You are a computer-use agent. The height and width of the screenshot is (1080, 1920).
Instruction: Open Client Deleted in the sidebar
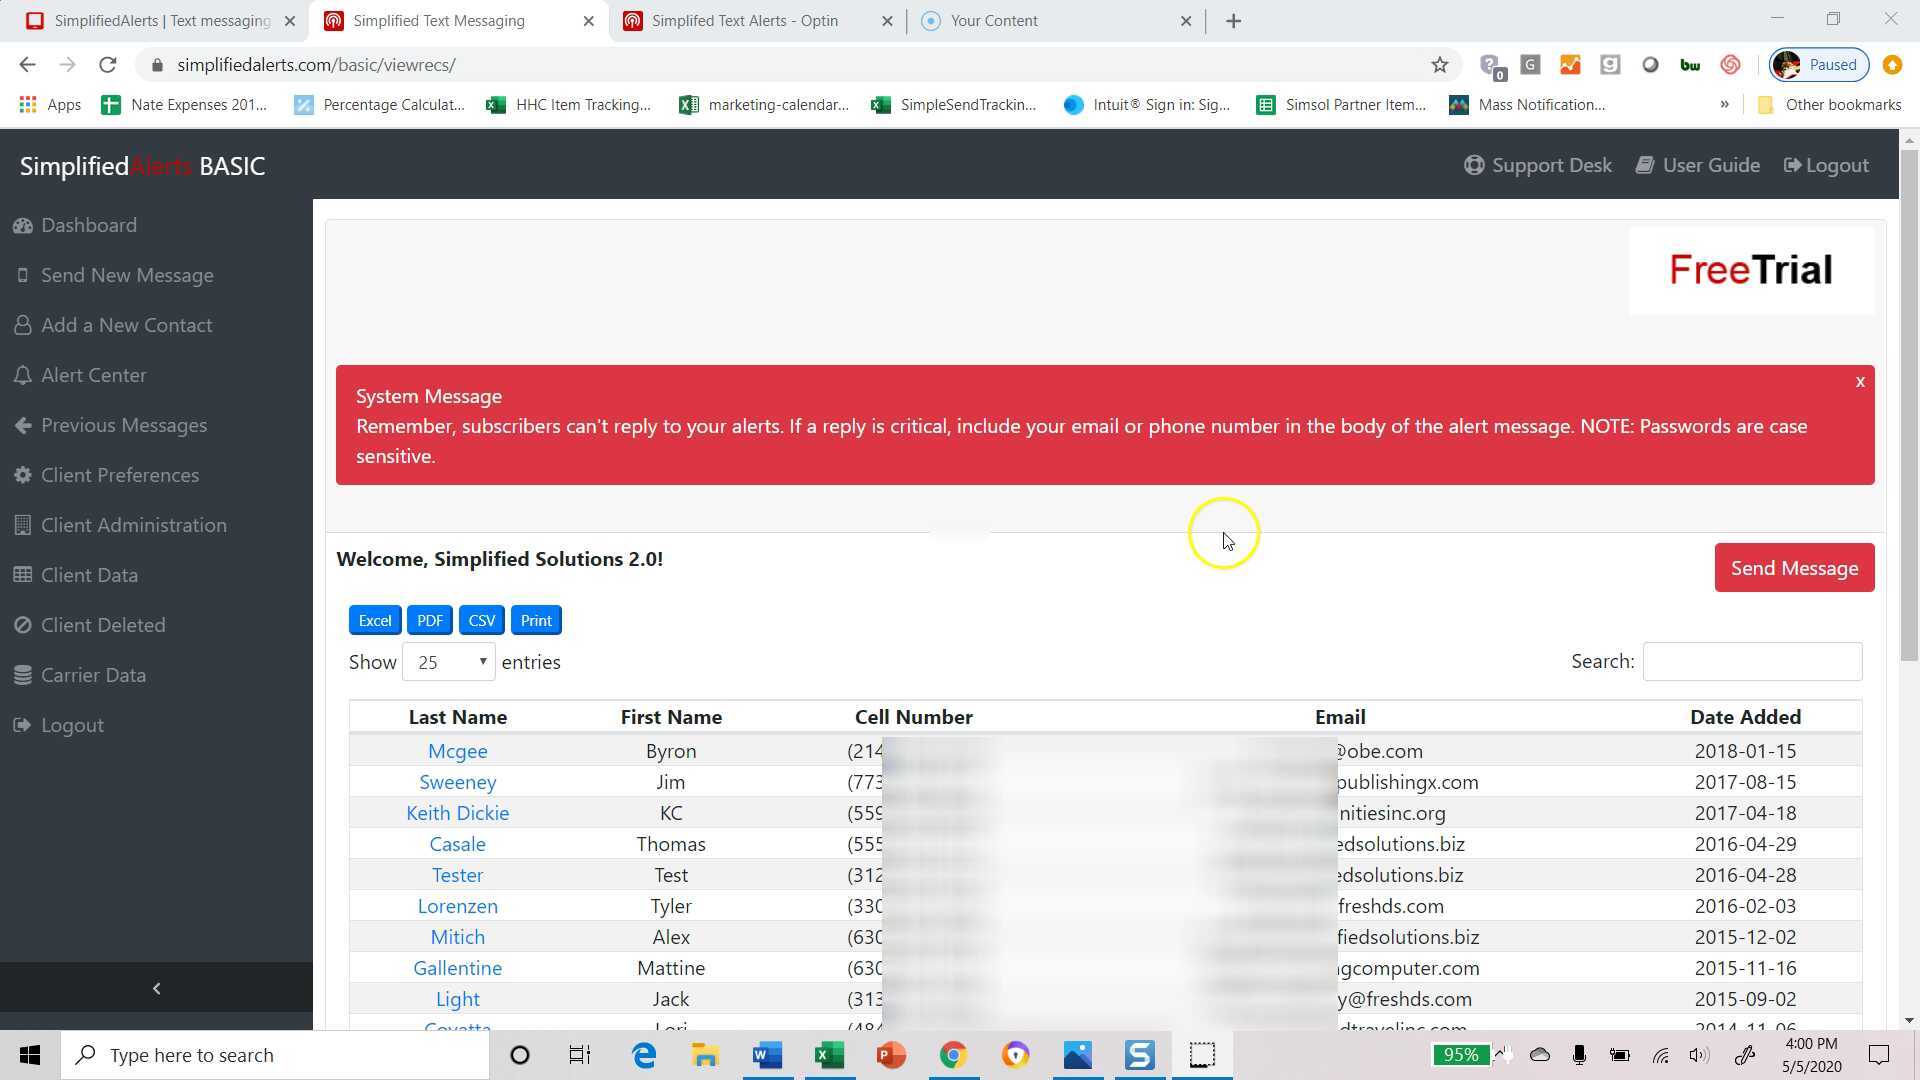coord(102,625)
